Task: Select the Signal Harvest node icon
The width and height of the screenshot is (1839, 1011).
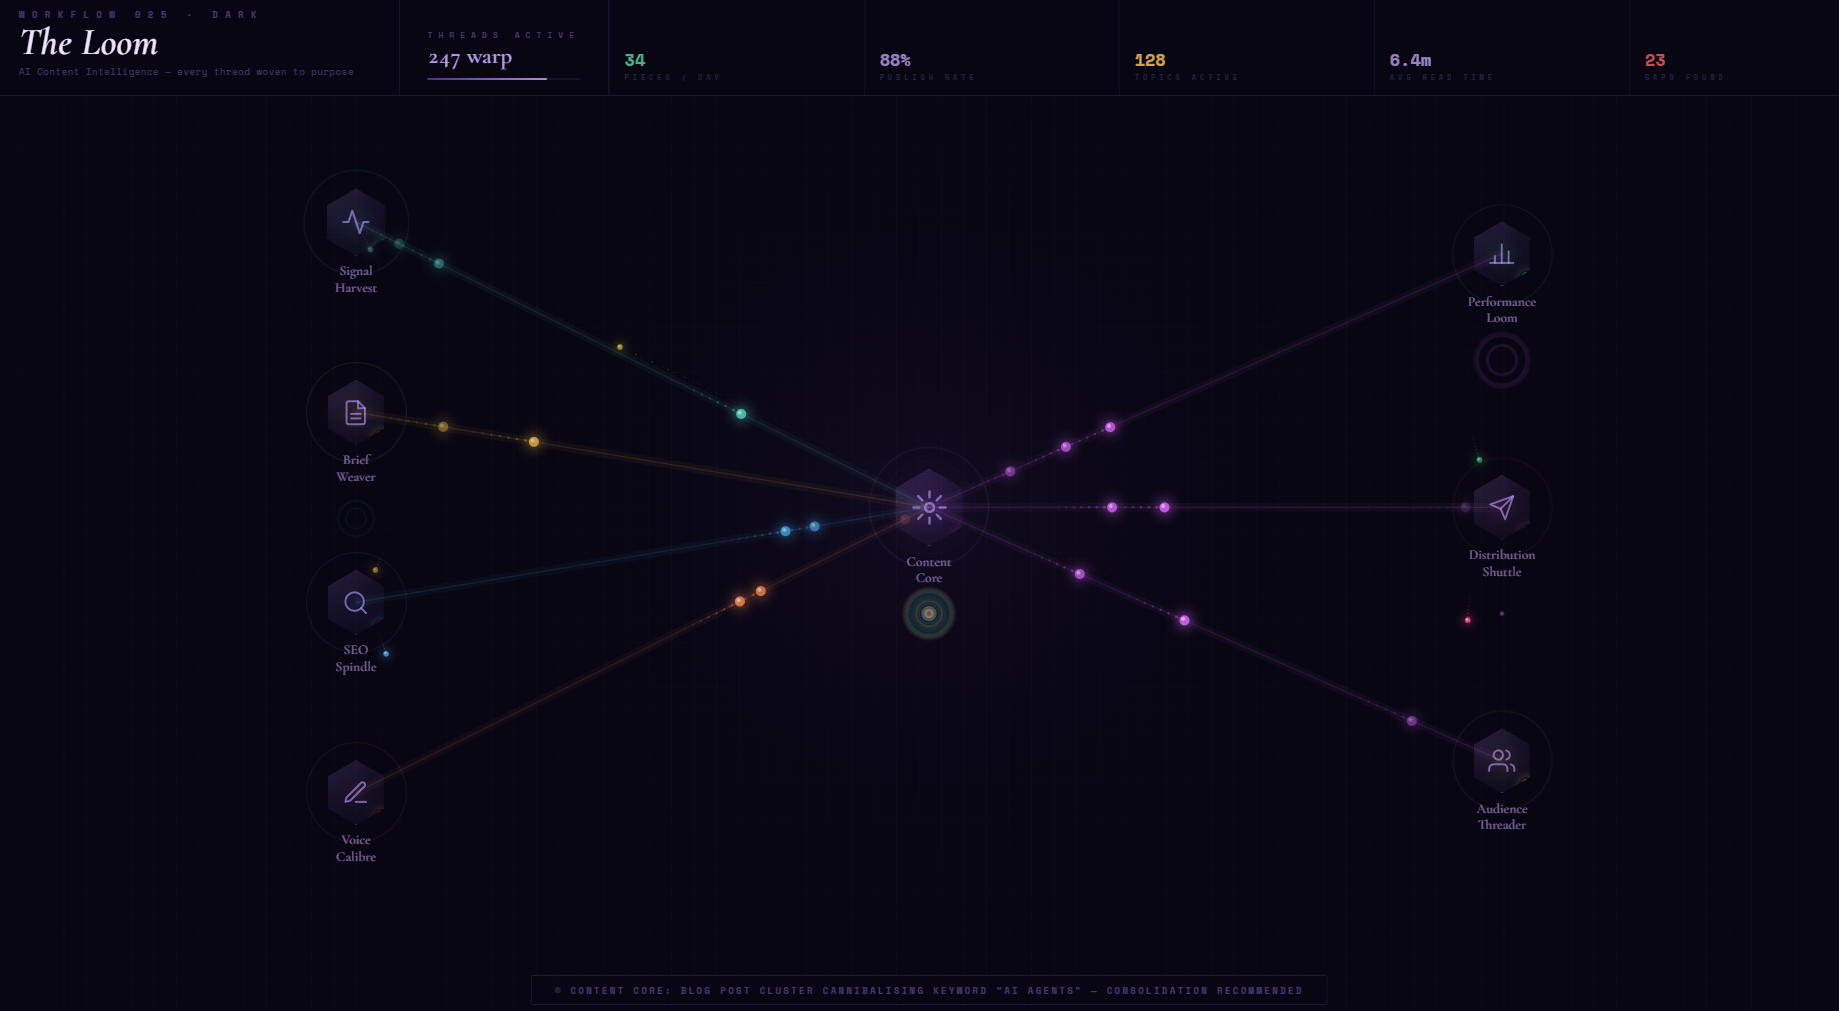Action: [356, 221]
